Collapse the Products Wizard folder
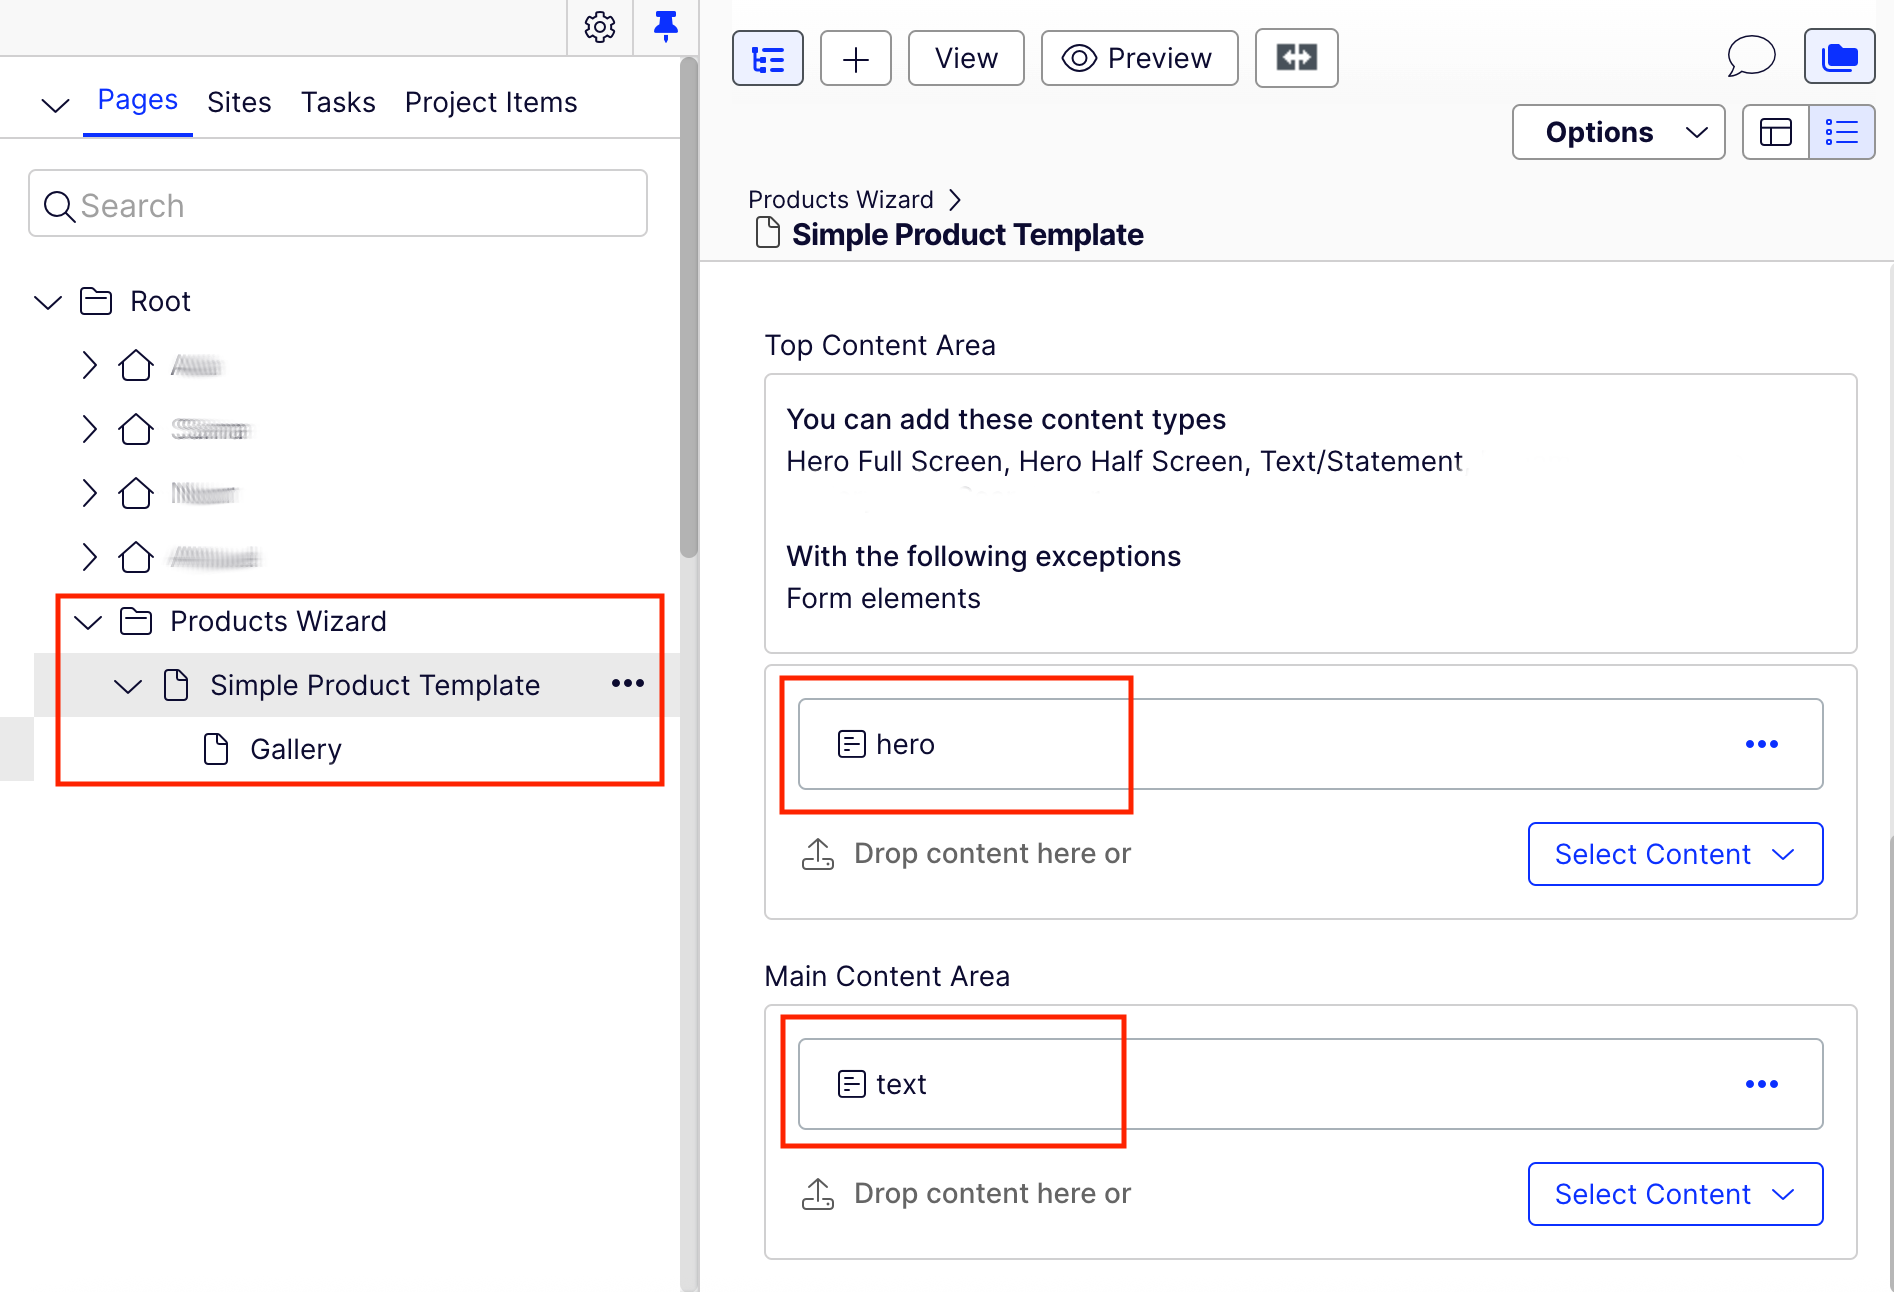This screenshot has width=1894, height=1292. [x=89, y=622]
